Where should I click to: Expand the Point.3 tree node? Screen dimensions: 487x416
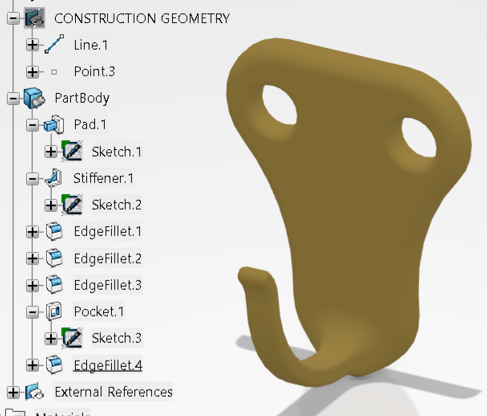(x=33, y=72)
